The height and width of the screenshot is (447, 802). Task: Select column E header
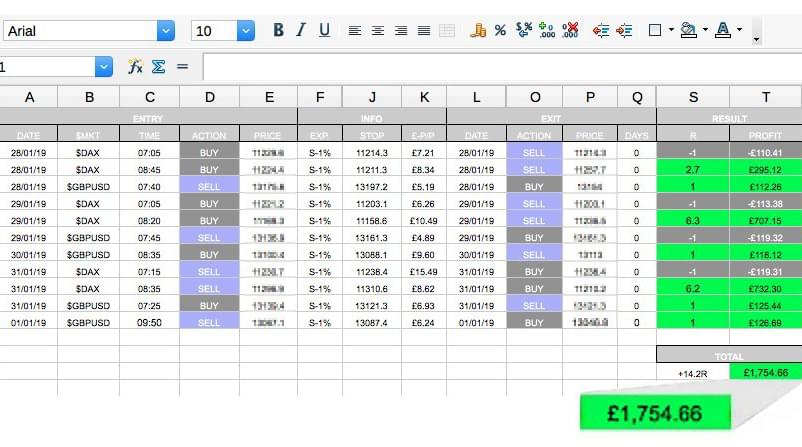click(268, 97)
